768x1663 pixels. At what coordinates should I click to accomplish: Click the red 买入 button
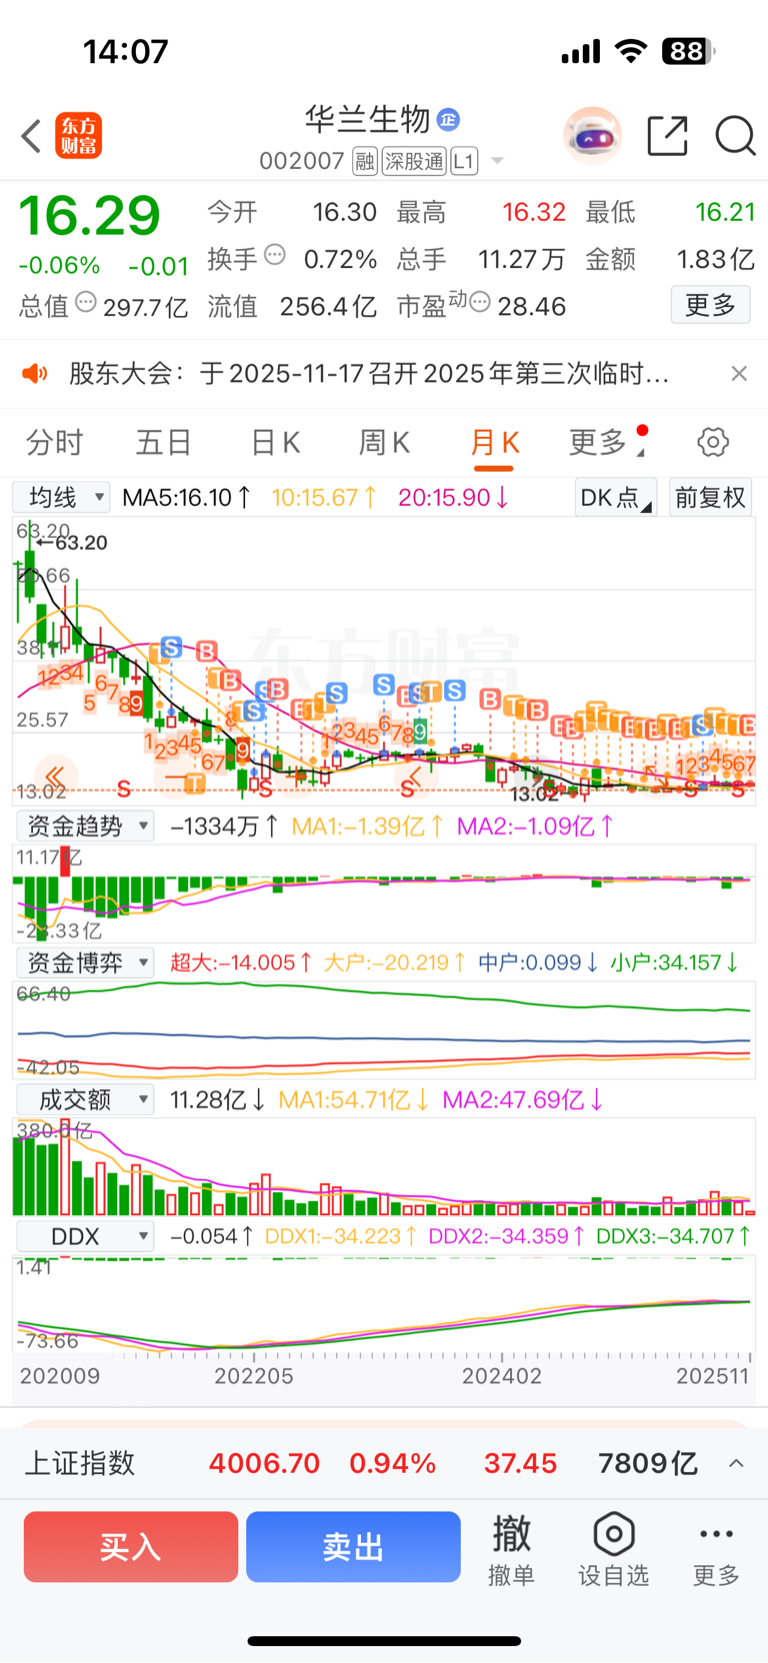click(131, 1547)
